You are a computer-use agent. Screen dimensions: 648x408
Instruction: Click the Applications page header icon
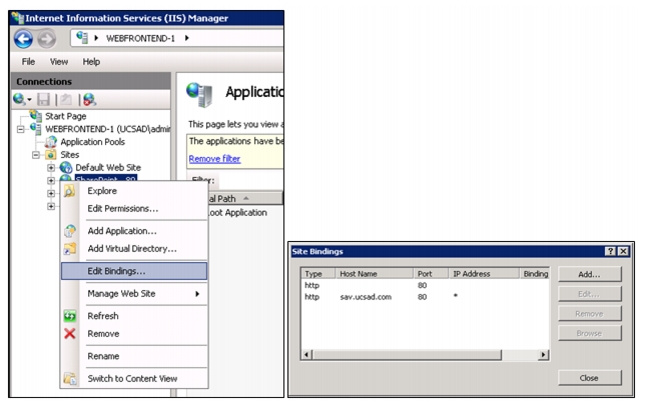pos(199,95)
